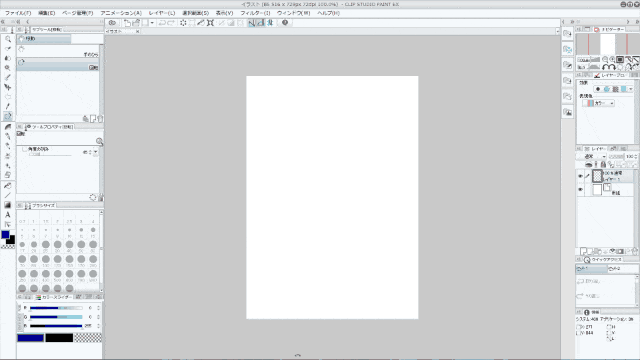640x360 pixels.
Task: Toggle Snap to Ruler in command bar
Action: [x=251, y=23]
